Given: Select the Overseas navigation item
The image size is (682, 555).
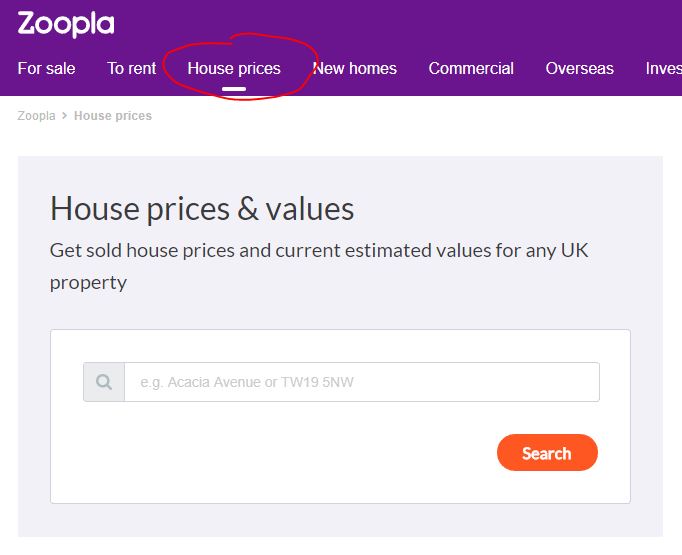Looking at the screenshot, I should click(x=579, y=68).
